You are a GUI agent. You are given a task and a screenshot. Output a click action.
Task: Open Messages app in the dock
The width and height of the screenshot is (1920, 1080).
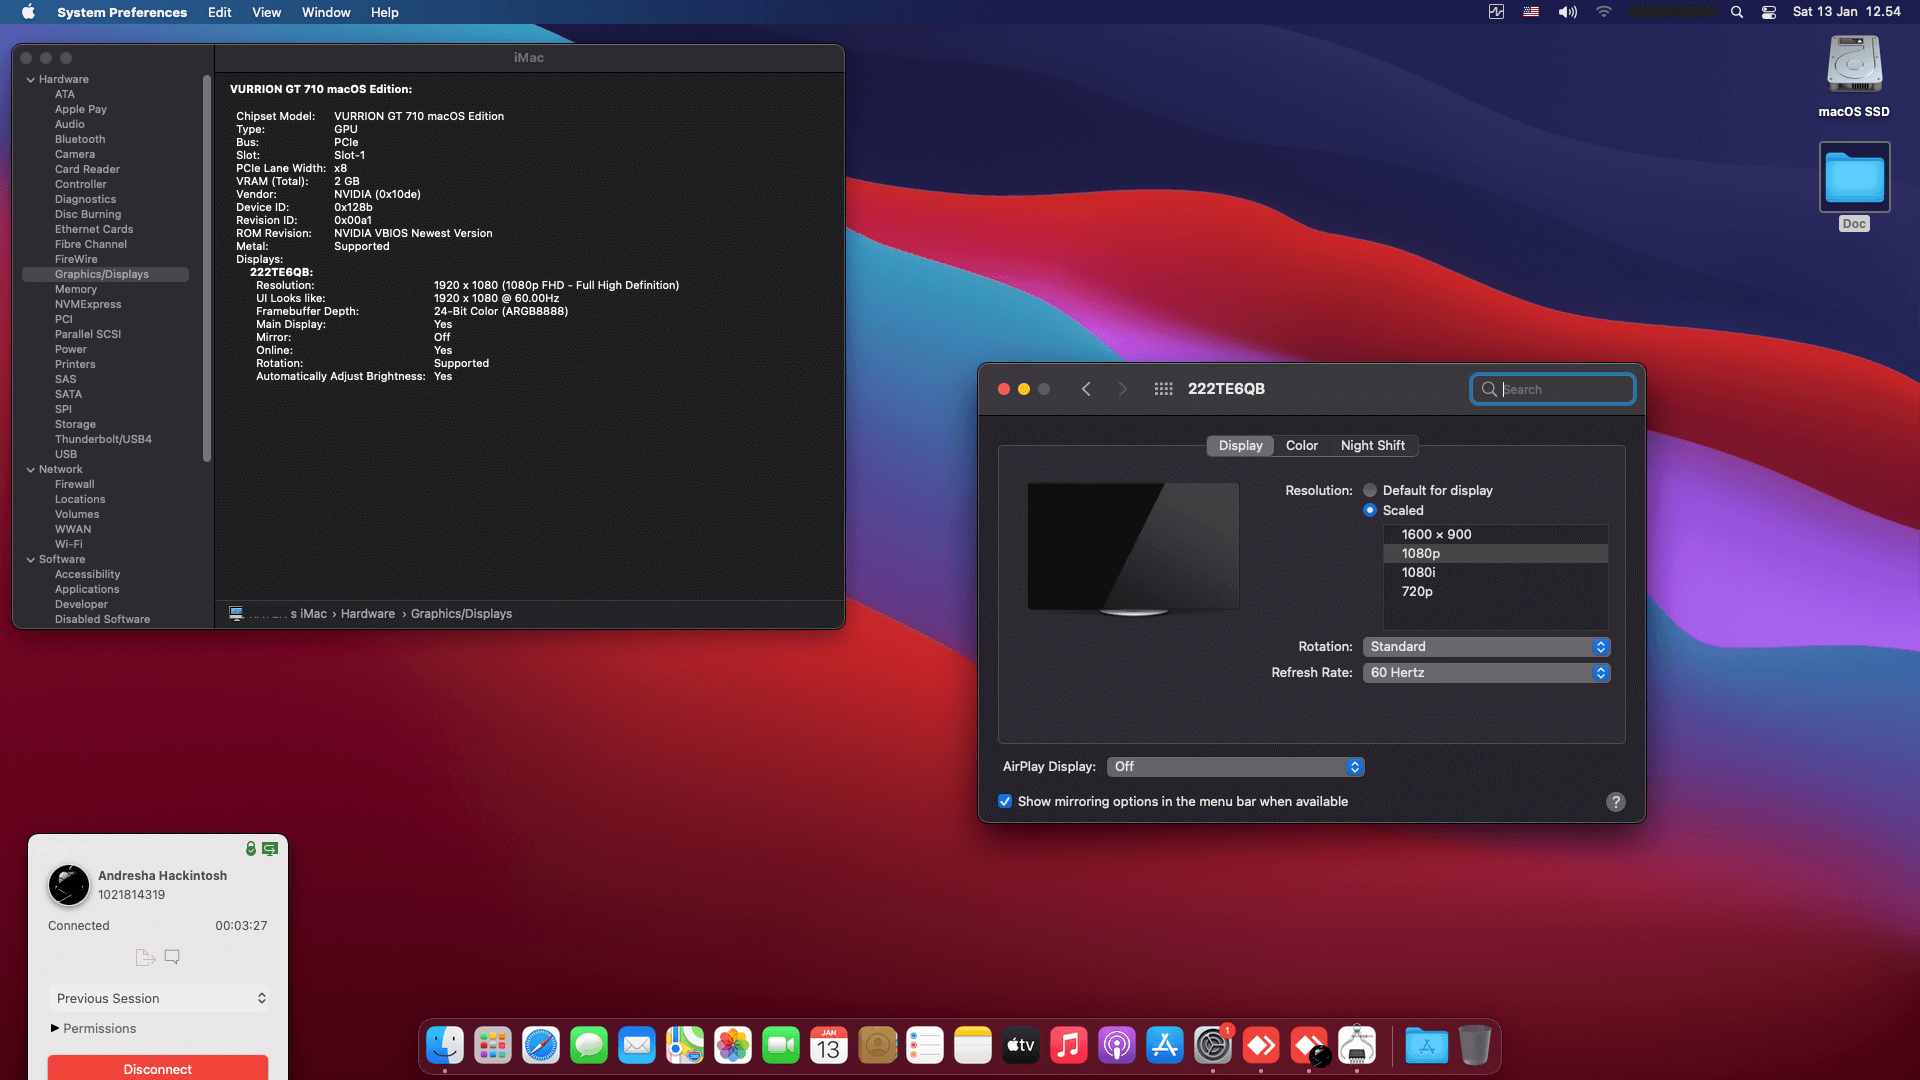(x=589, y=1046)
